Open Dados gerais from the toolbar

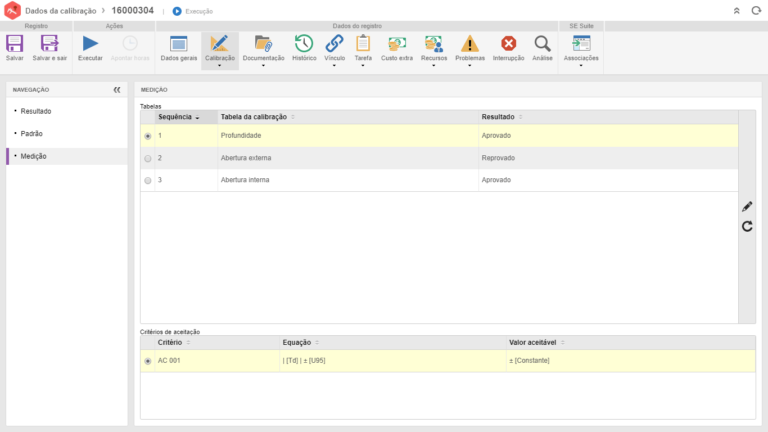point(179,44)
